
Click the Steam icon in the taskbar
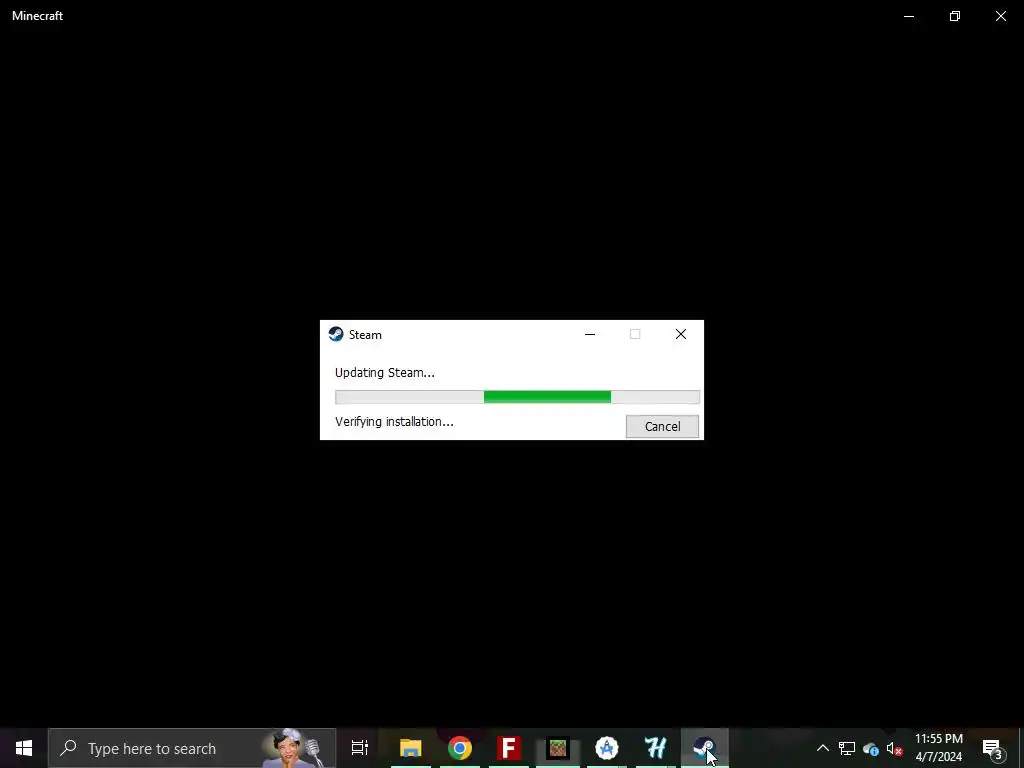click(x=705, y=748)
